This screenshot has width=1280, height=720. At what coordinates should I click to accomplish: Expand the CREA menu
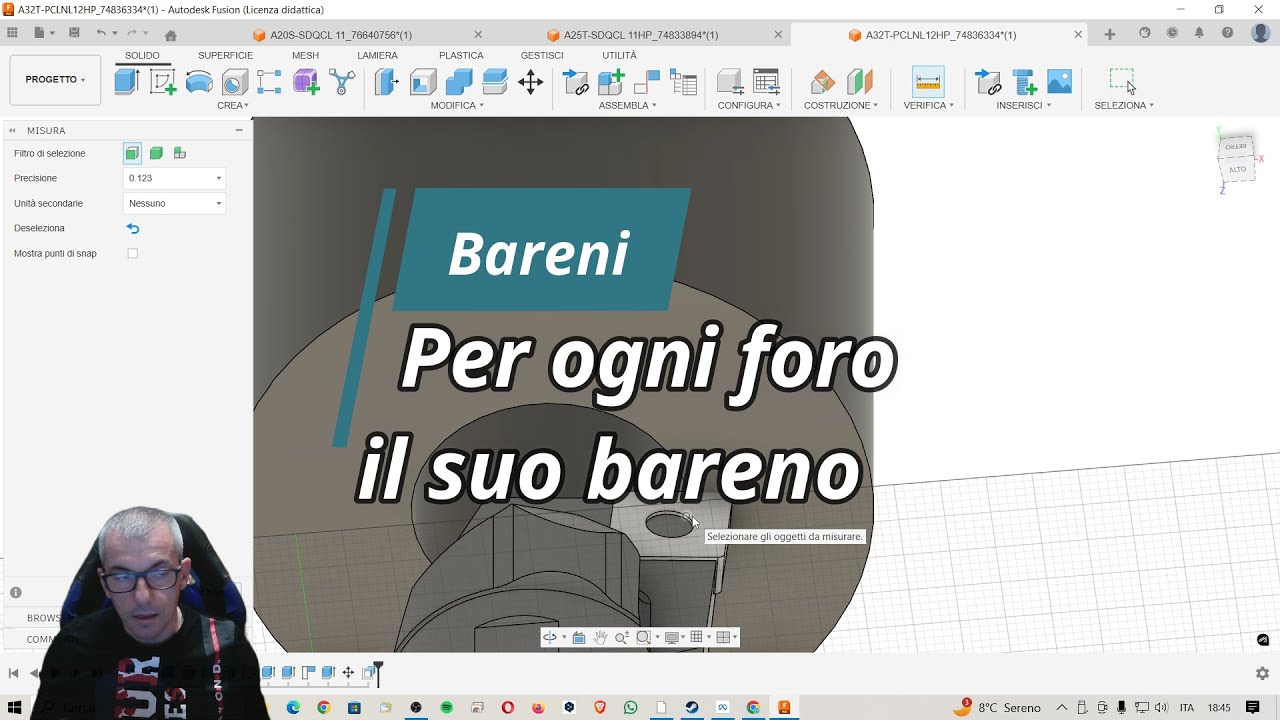pos(233,105)
